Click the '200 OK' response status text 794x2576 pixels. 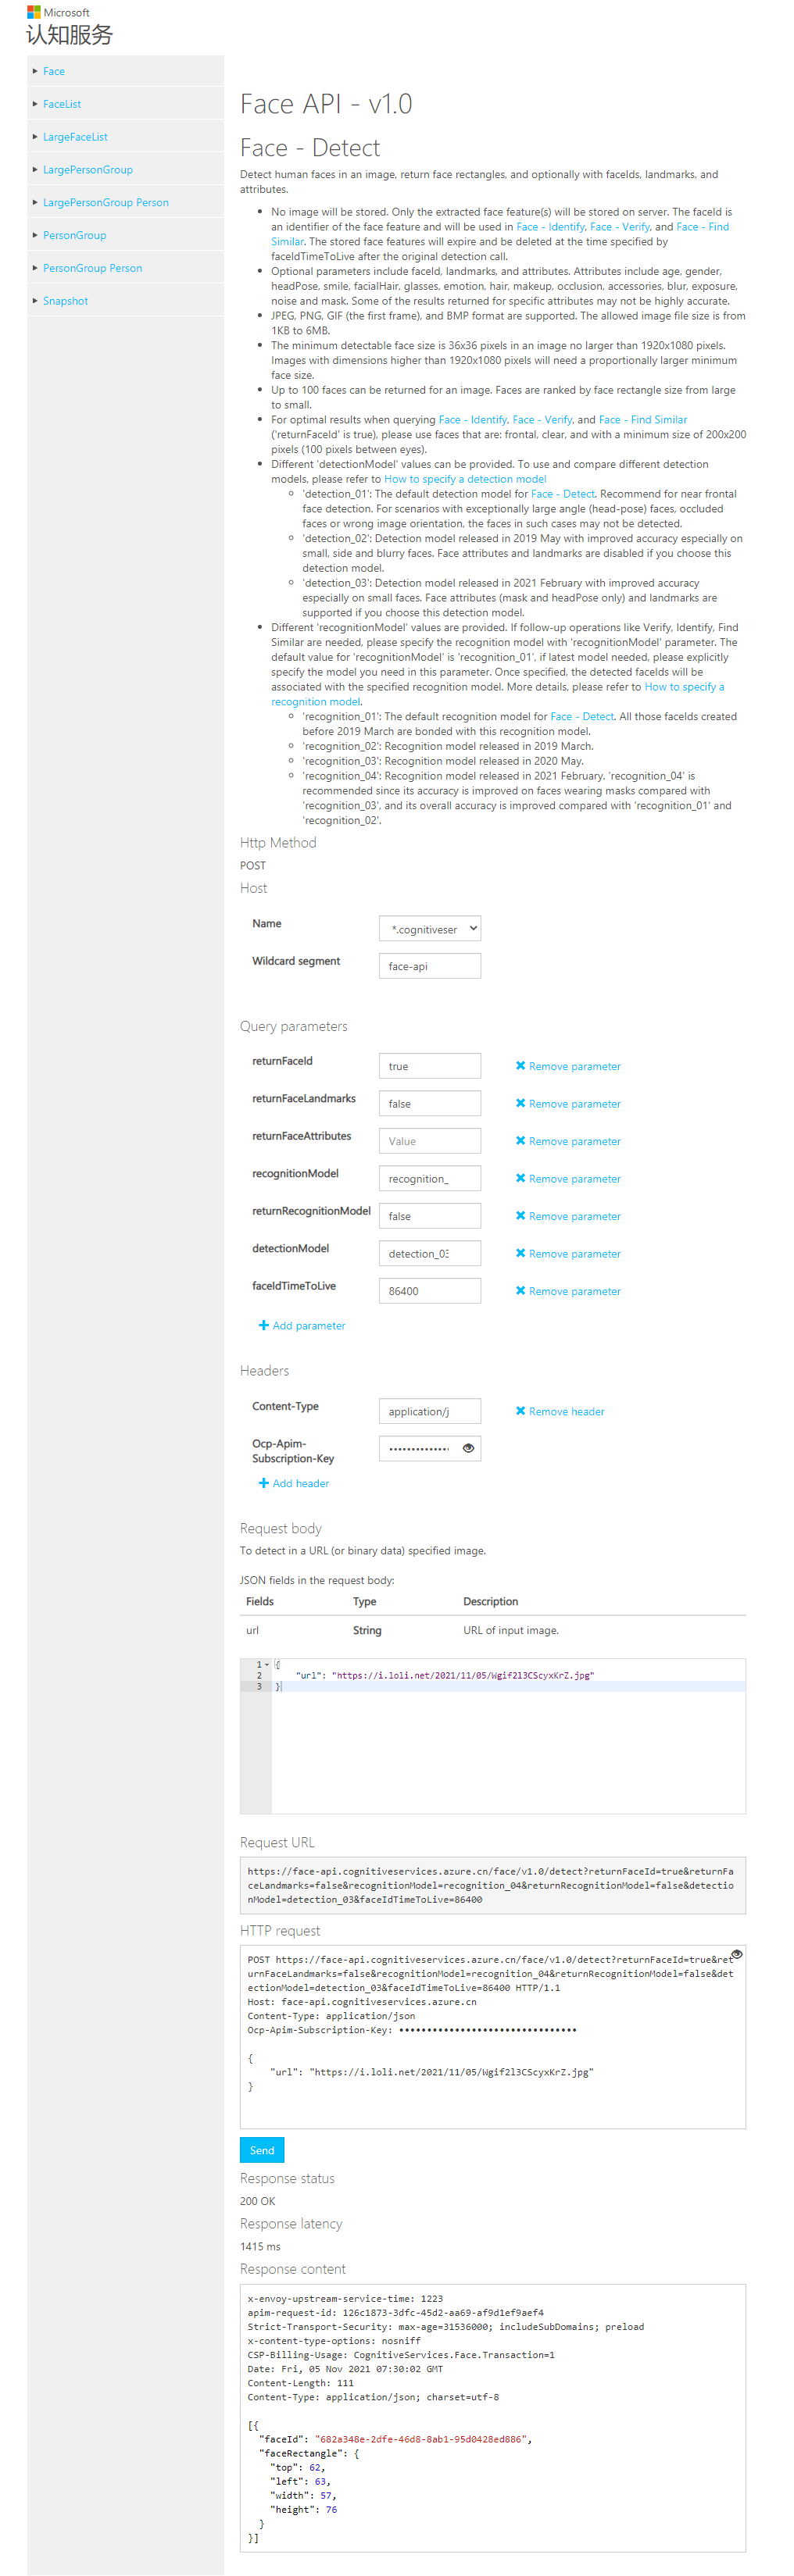[258, 2201]
